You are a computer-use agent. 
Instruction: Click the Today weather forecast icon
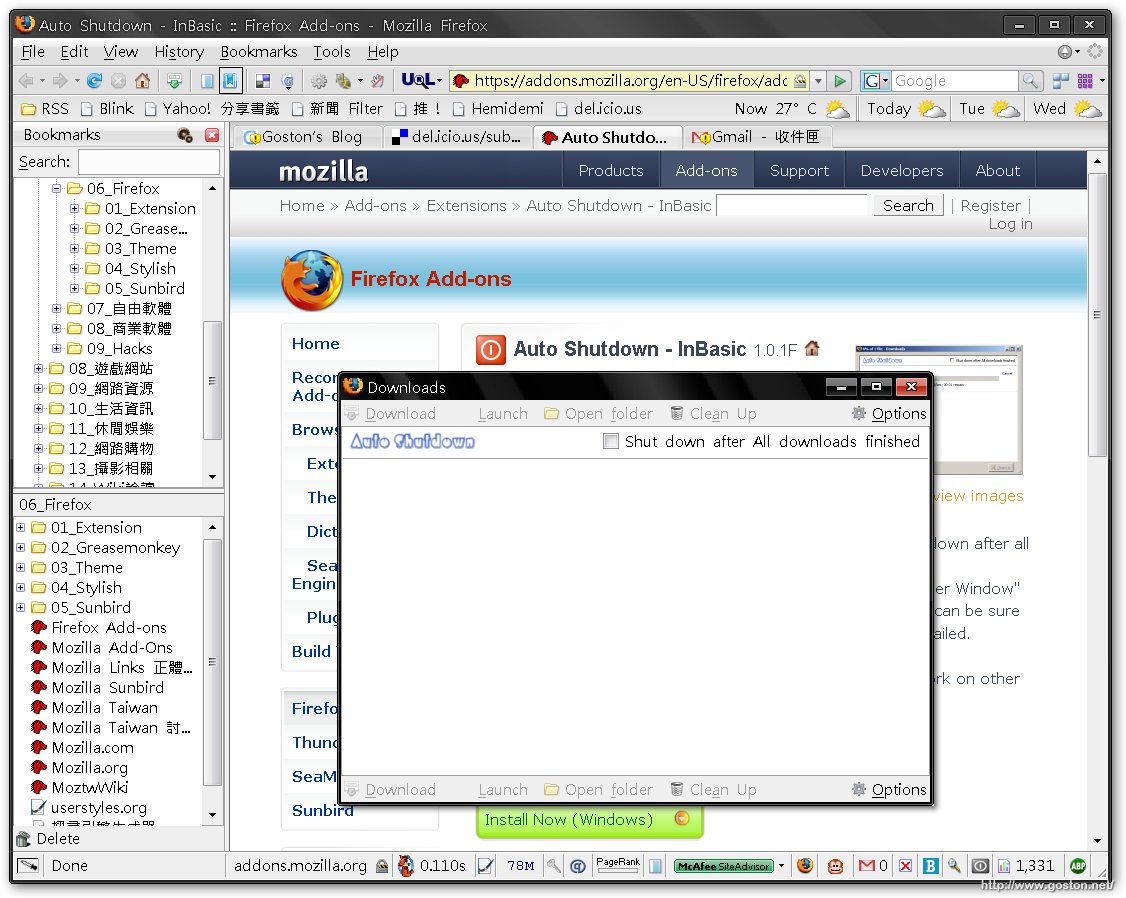(x=931, y=109)
